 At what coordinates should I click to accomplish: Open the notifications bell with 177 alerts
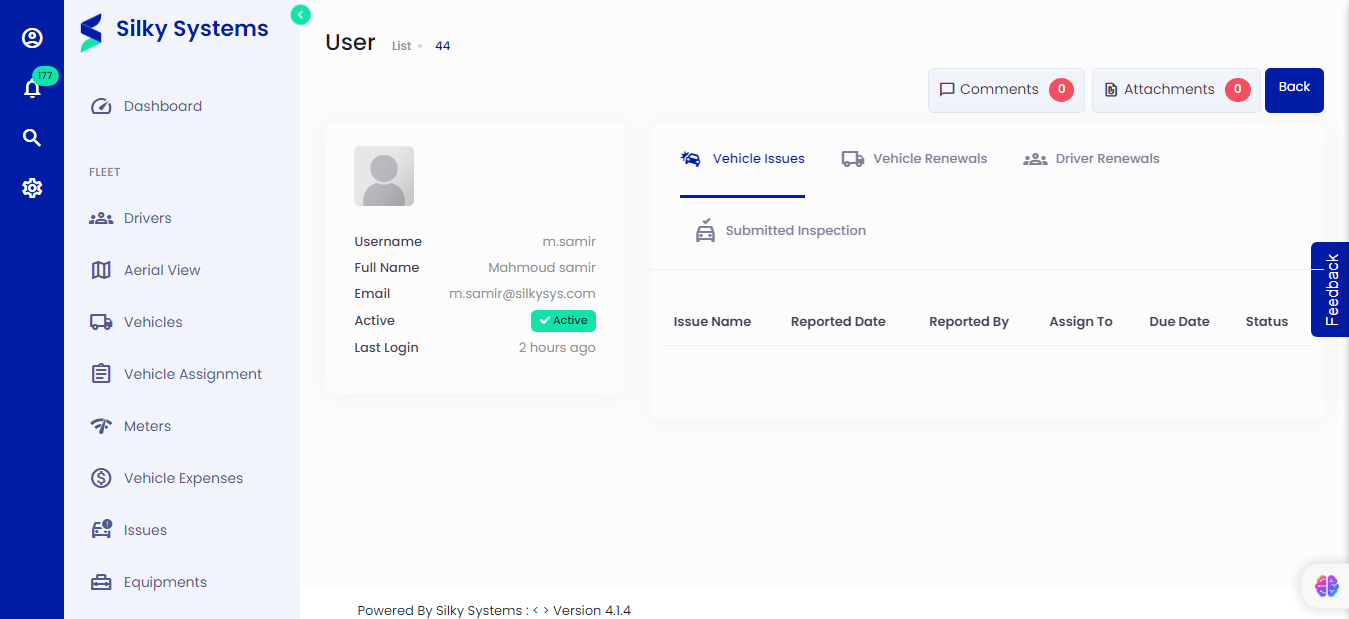[32, 88]
